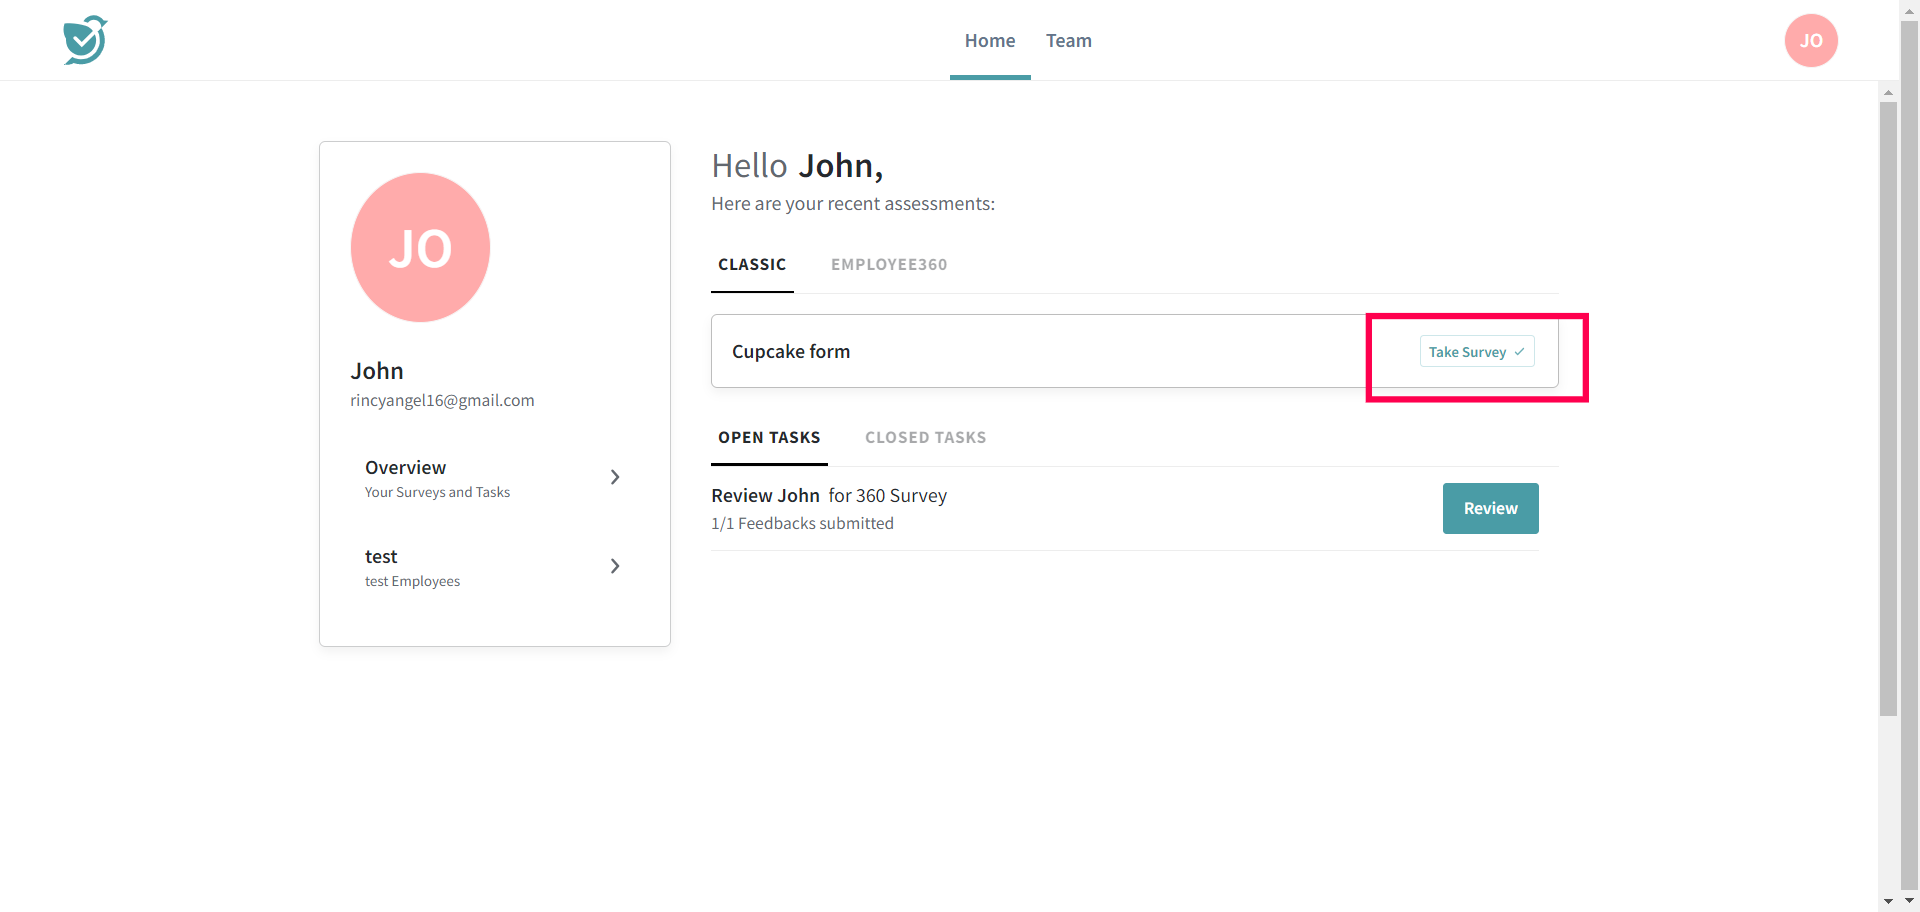Click the large JO profile picture
1920x912 pixels.
420,248
